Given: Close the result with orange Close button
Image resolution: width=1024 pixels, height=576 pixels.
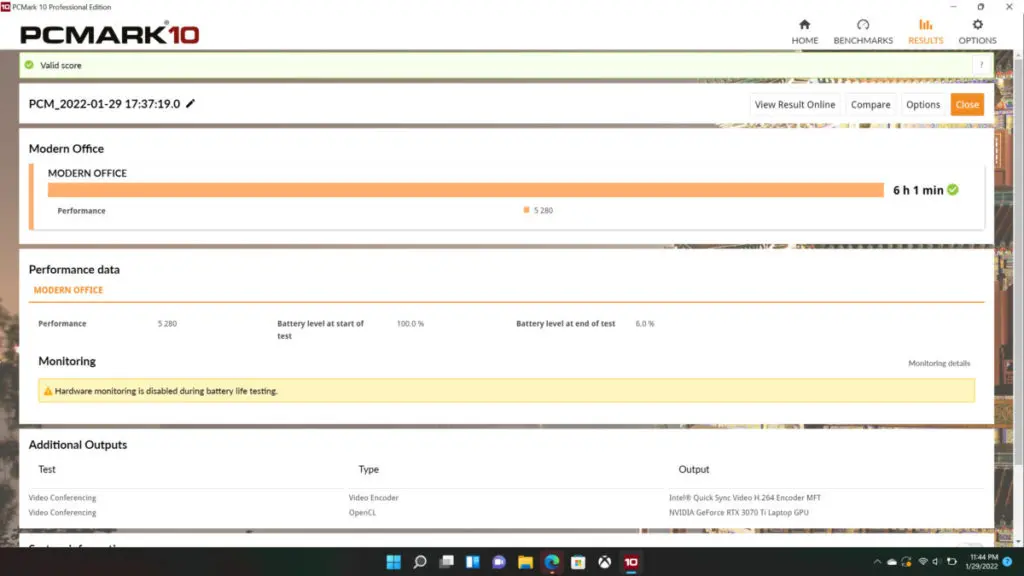Looking at the screenshot, I should 967,104.
